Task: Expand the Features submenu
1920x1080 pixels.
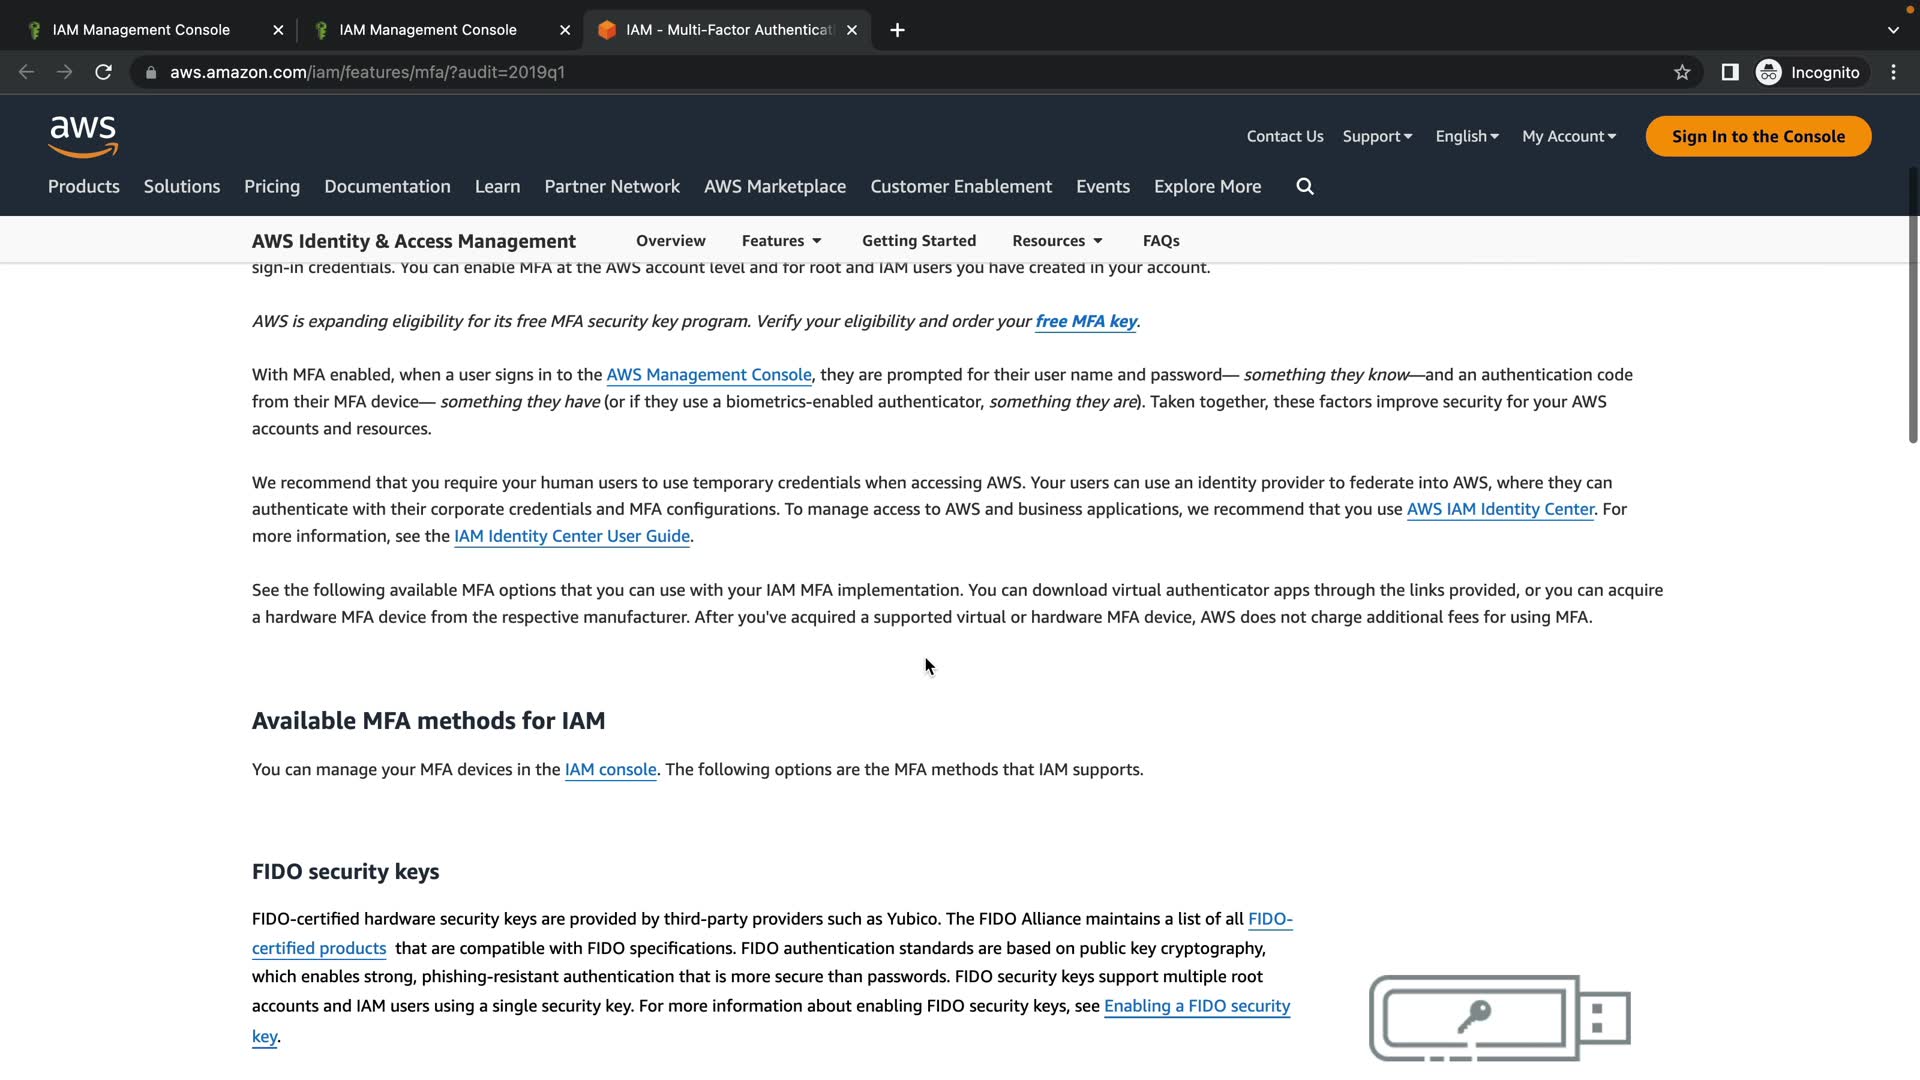Action: (x=781, y=241)
